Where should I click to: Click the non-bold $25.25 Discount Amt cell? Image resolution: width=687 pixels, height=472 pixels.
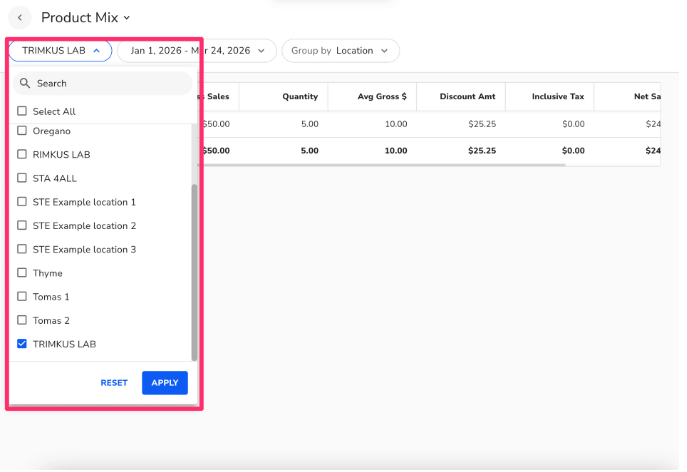coord(482,124)
